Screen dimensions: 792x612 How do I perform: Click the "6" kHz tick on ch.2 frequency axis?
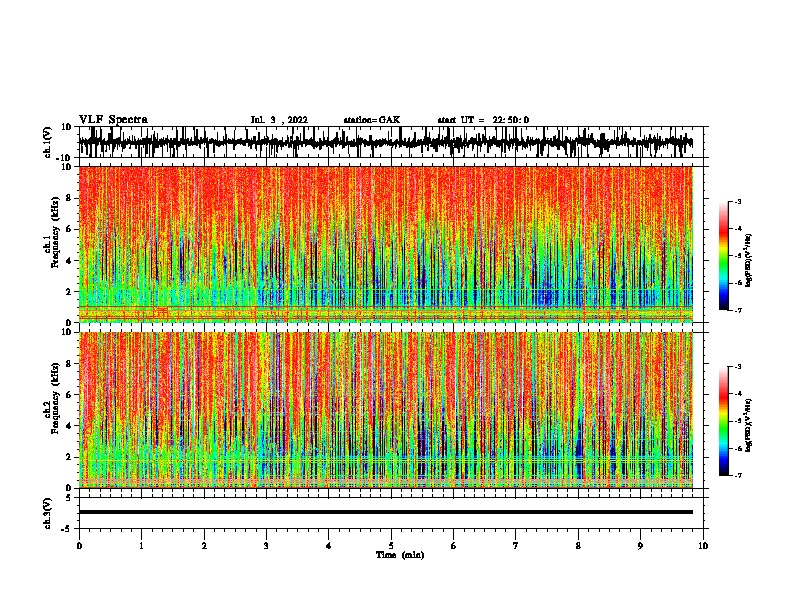tap(69, 394)
